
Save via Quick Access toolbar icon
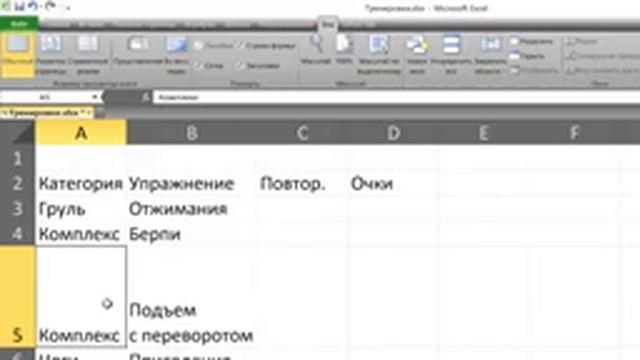(x=19, y=7)
